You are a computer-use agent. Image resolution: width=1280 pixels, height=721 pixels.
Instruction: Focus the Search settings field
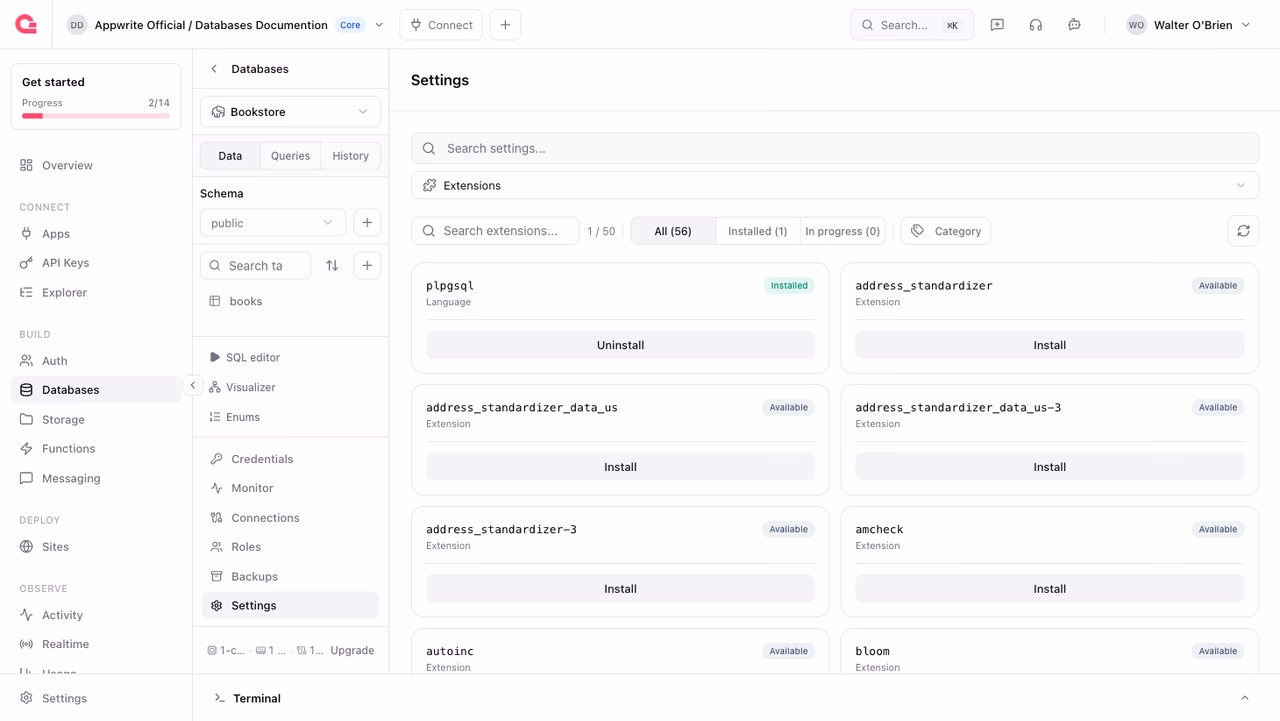tap(835, 148)
